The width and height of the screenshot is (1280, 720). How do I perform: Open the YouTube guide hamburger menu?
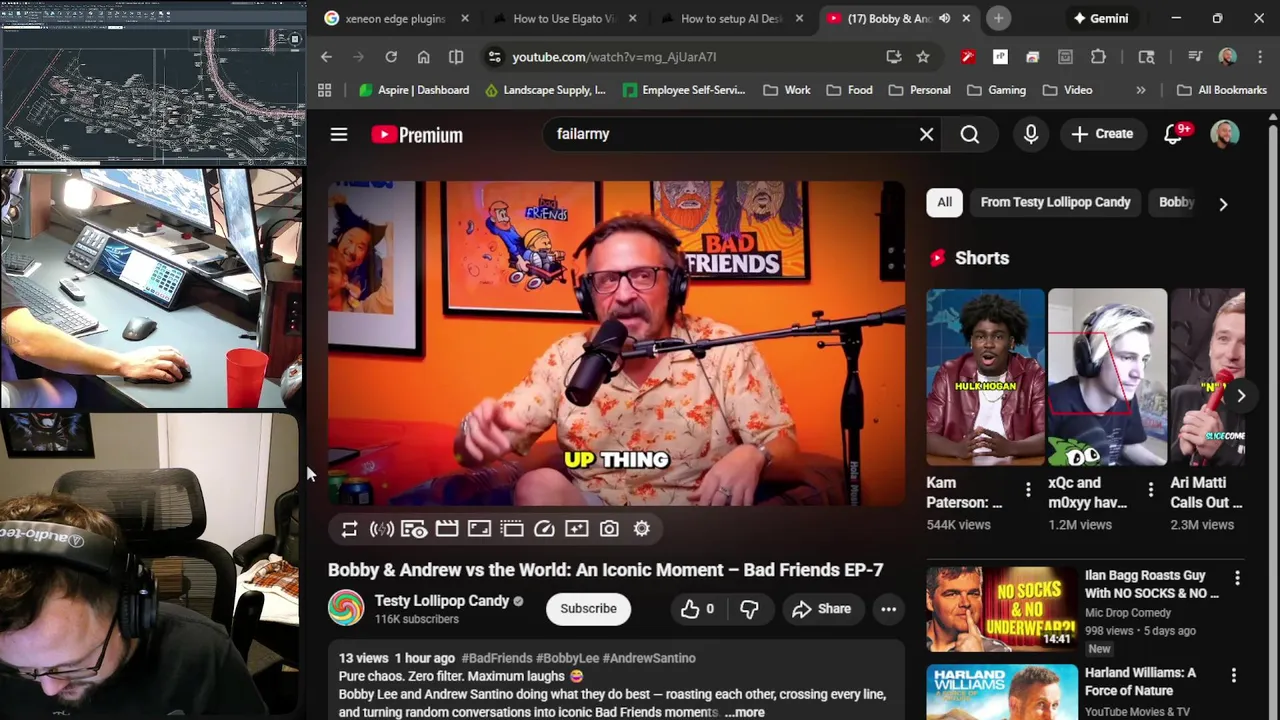click(x=339, y=134)
